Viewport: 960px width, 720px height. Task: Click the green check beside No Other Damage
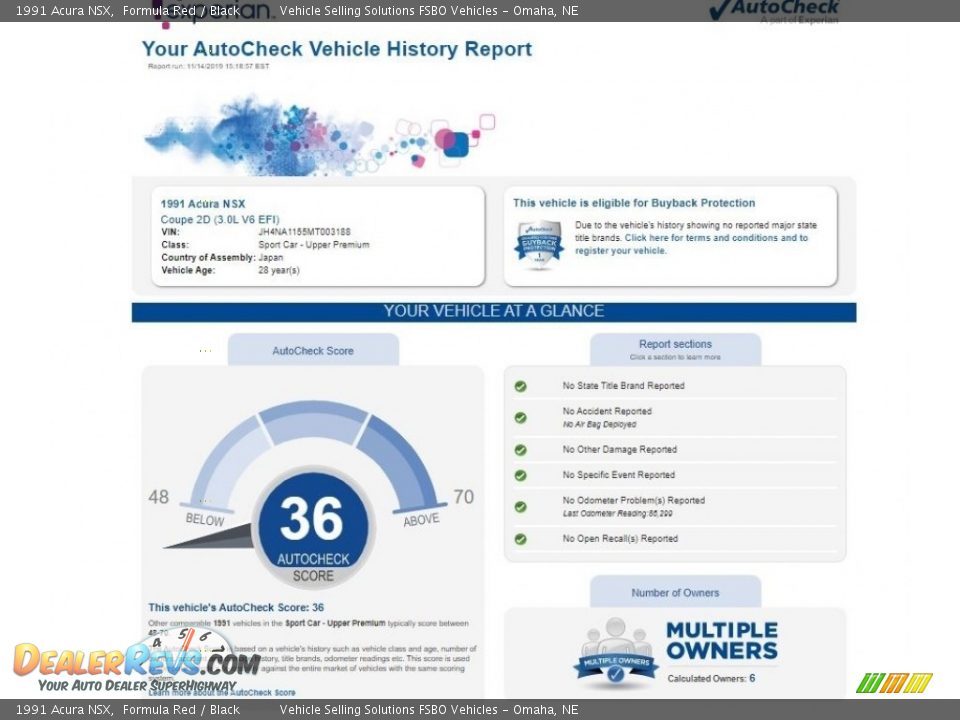(520, 450)
